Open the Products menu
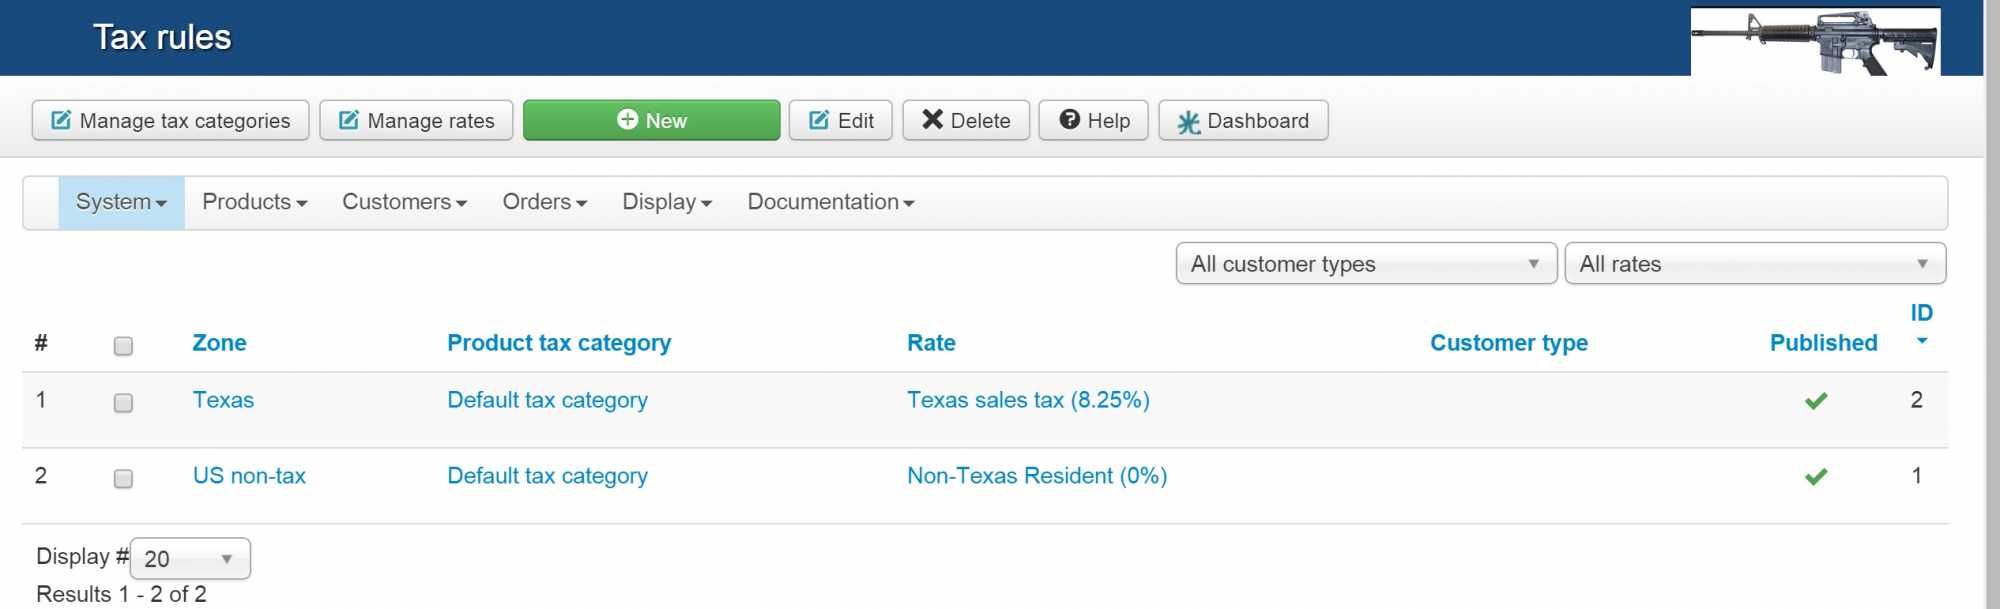 click(254, 202)
